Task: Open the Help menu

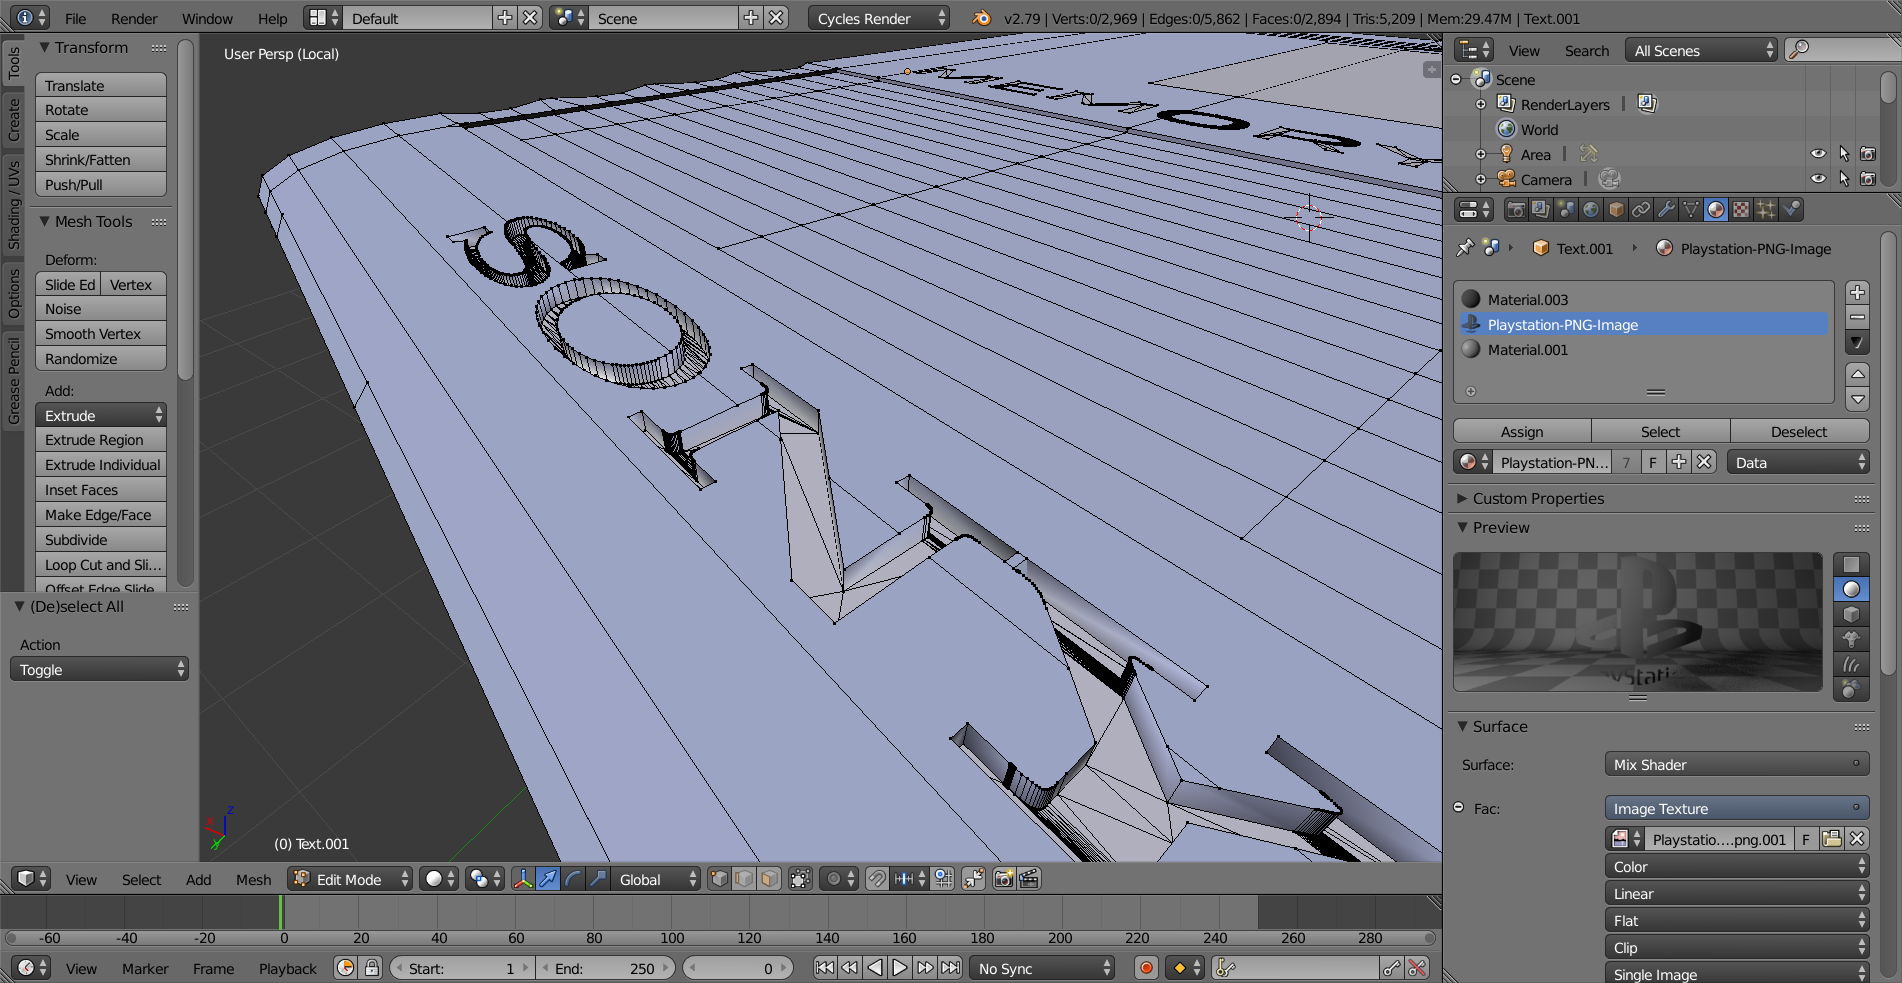Action: [x=272, y=18]
